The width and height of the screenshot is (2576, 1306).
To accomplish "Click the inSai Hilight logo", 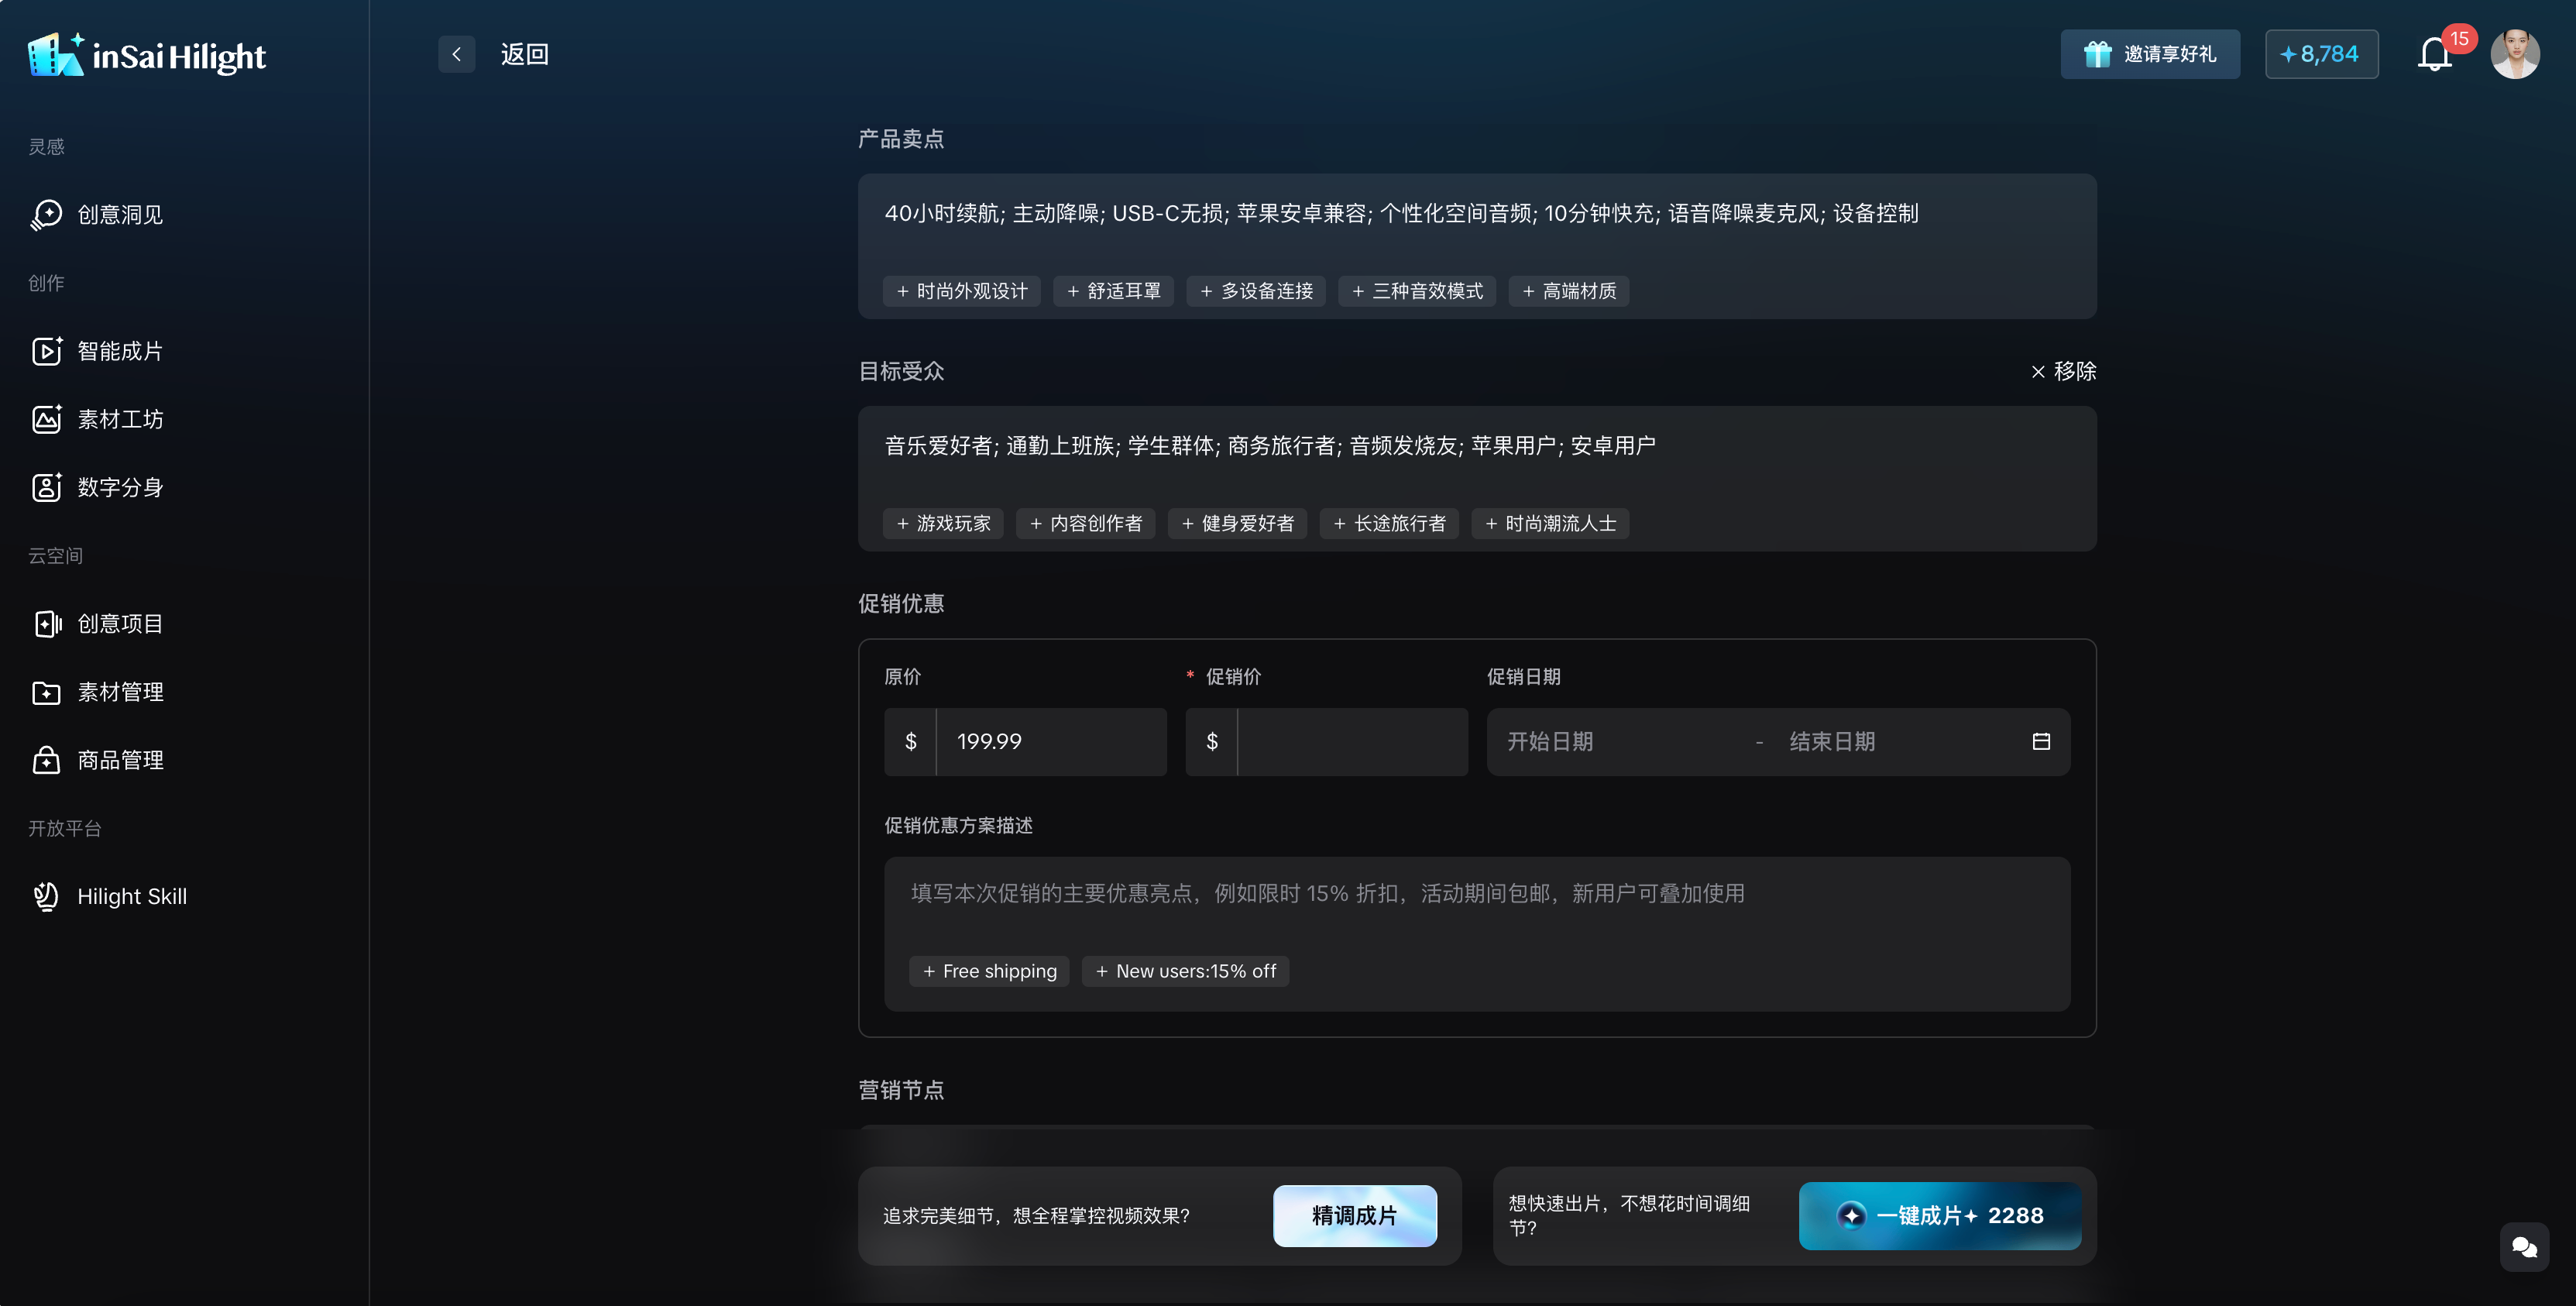I will pyautogui.click(x=146, y=55).
